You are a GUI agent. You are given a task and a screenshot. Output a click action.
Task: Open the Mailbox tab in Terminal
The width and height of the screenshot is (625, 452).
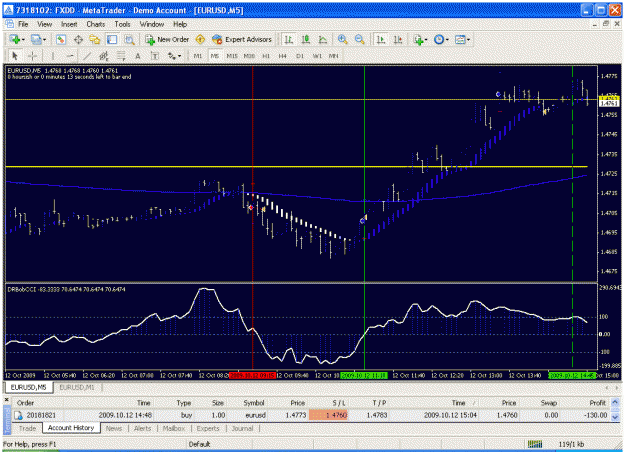click(174, 428)
